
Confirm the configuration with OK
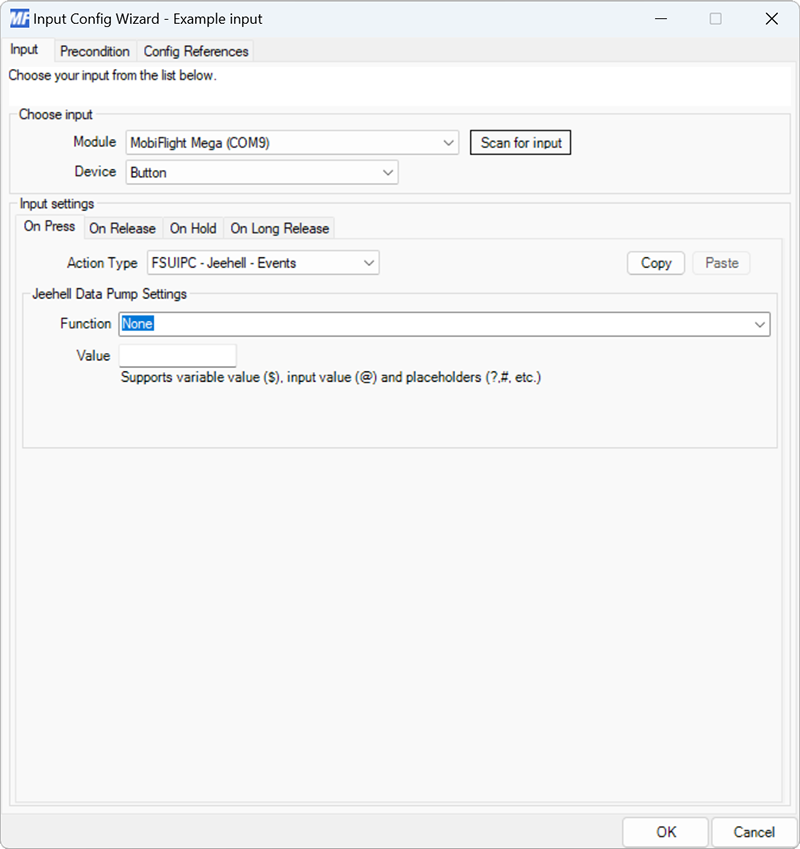point(665,831)
